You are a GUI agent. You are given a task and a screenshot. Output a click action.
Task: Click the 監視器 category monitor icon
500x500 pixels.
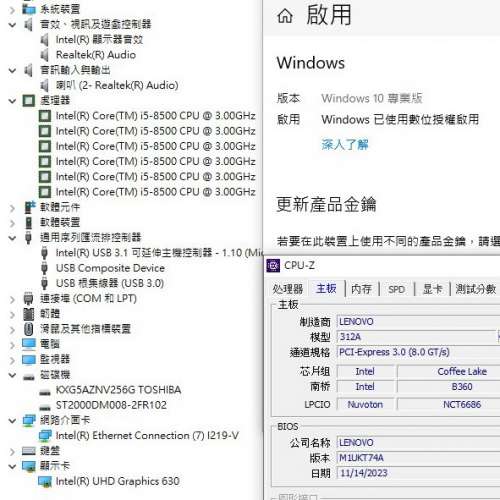coord(29,359)
